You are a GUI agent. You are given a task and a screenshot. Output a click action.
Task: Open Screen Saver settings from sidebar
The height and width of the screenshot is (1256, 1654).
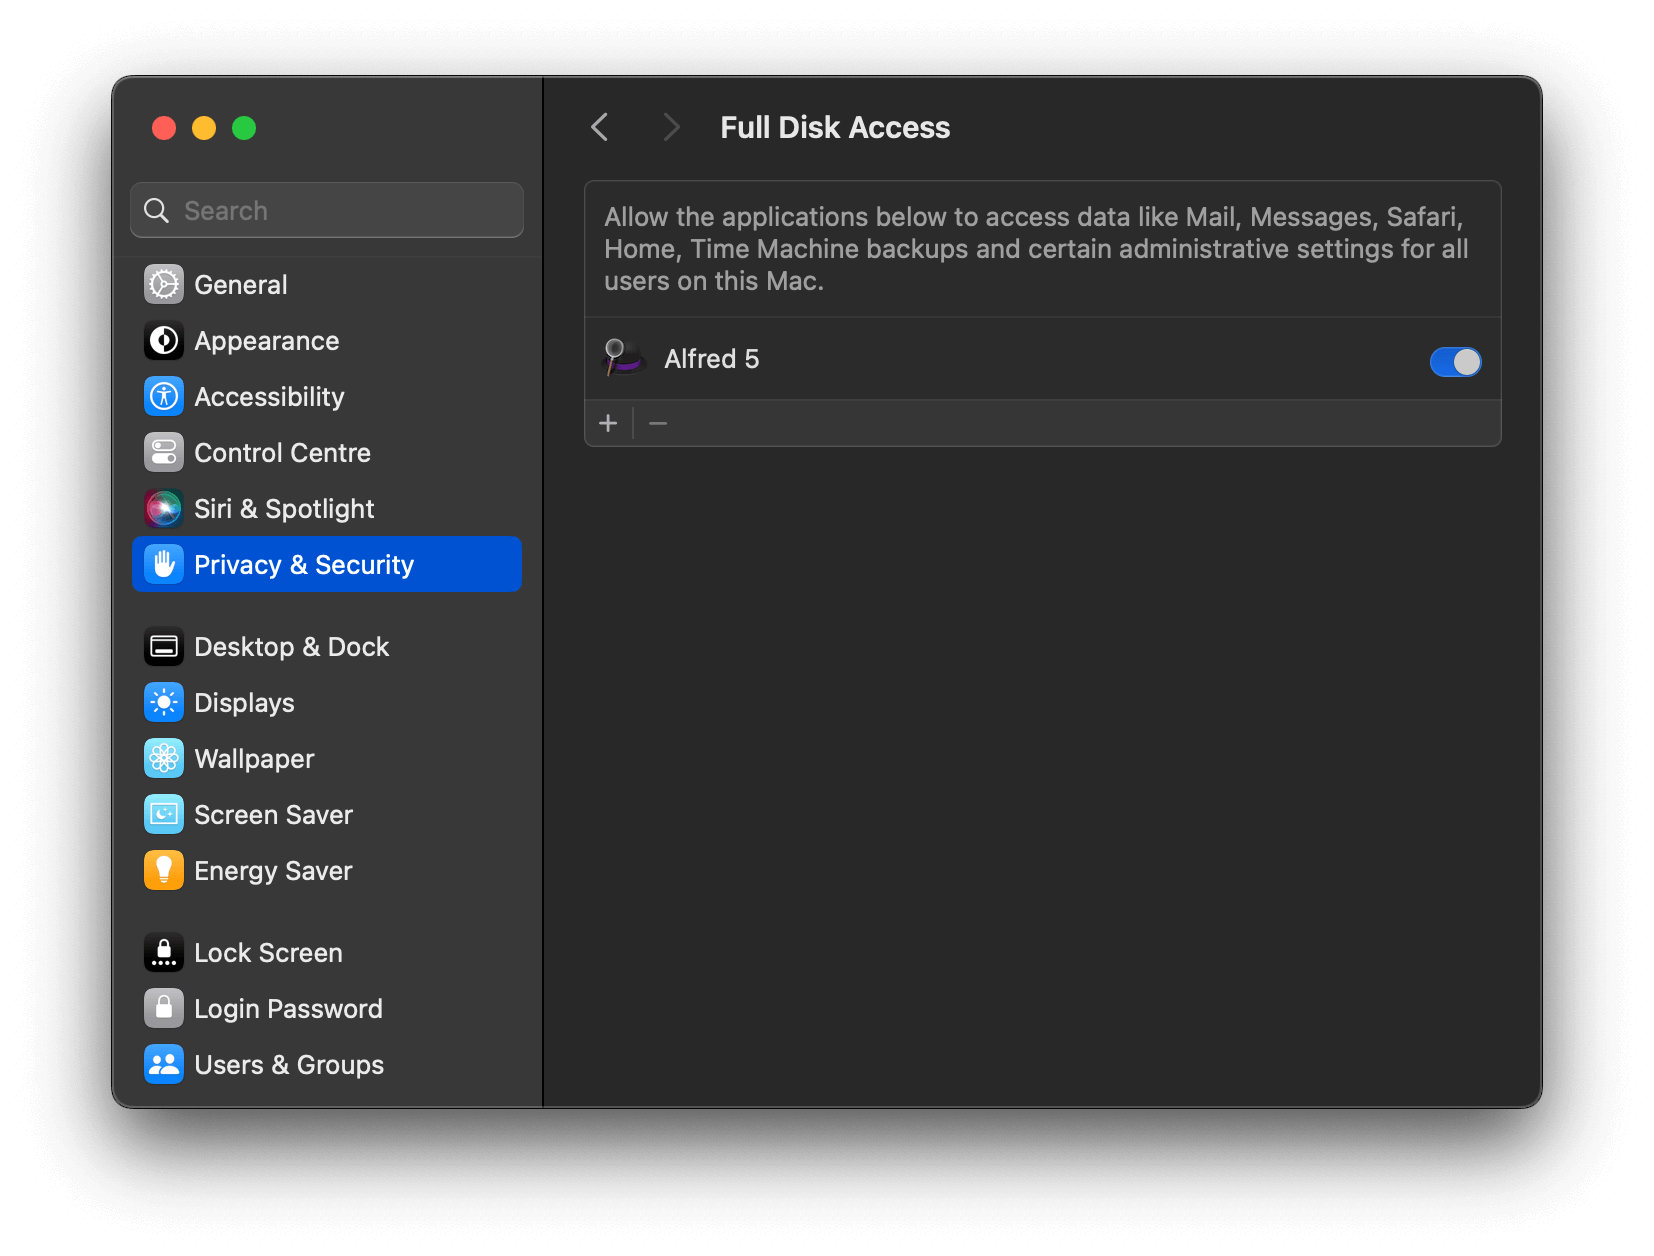pyautogui.click(x=163, y=814)
